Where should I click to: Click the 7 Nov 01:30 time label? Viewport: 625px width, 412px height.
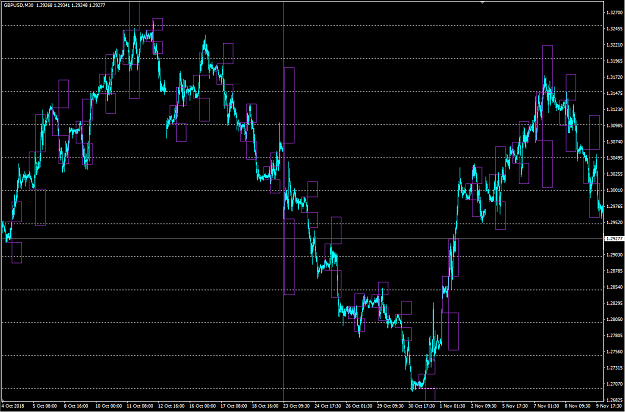click(544, 406)
